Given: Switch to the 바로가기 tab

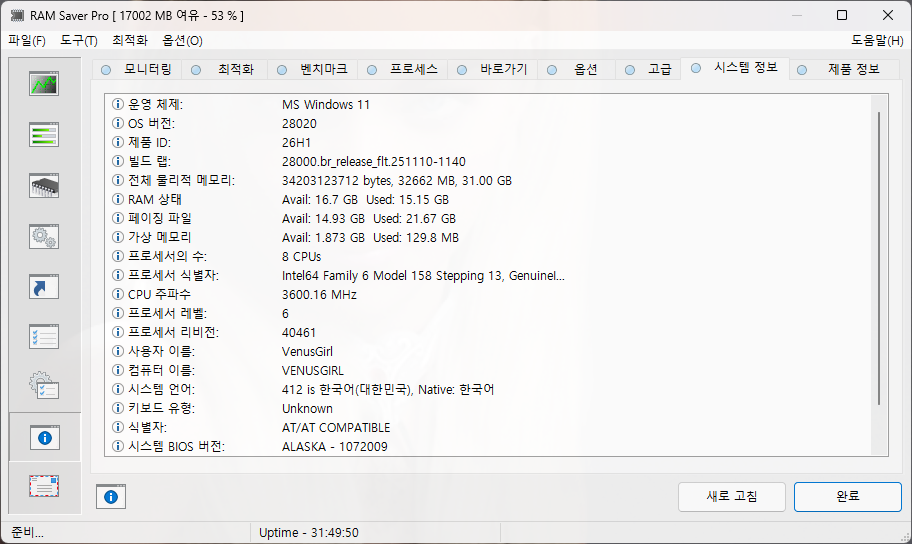Looking at the screenshot, I should [493, 69].
